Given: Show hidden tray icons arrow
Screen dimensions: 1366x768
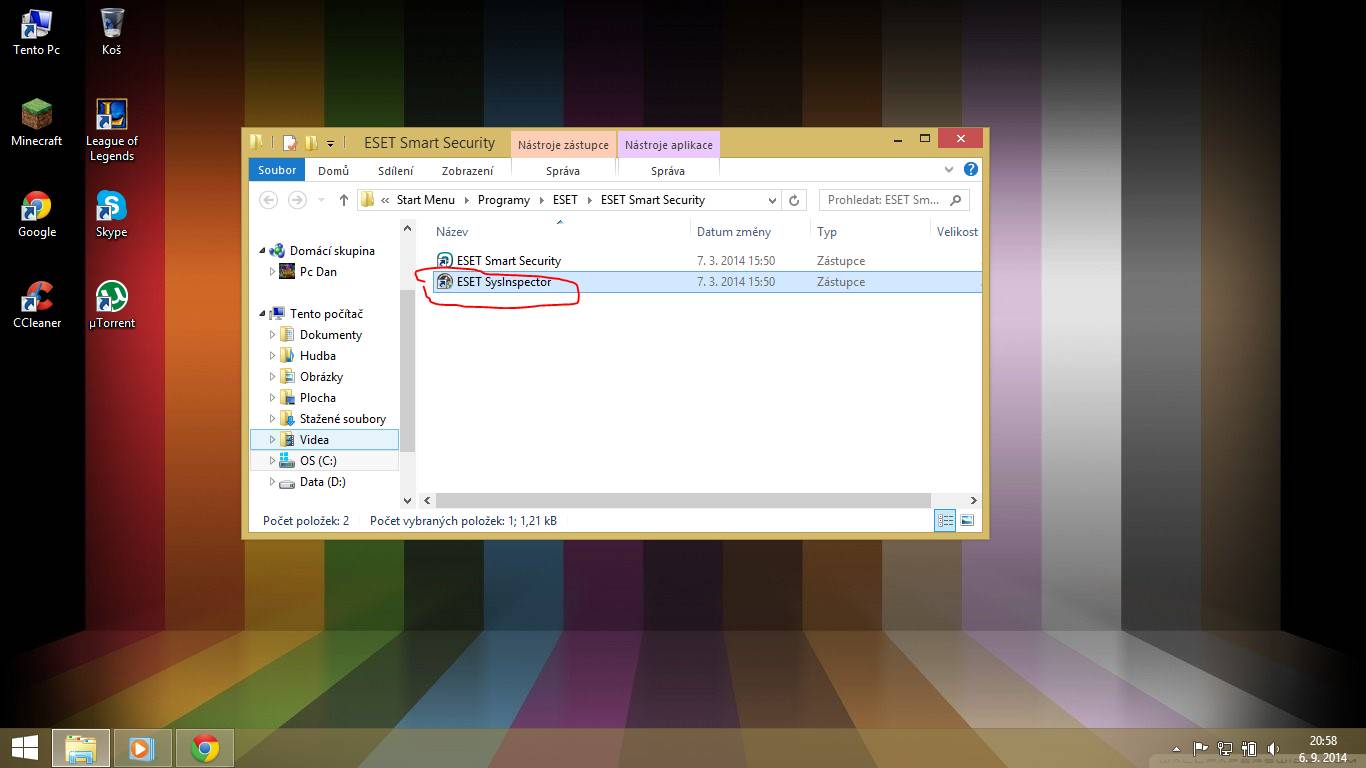Looking at the screenshot, I should point(1177,748).
